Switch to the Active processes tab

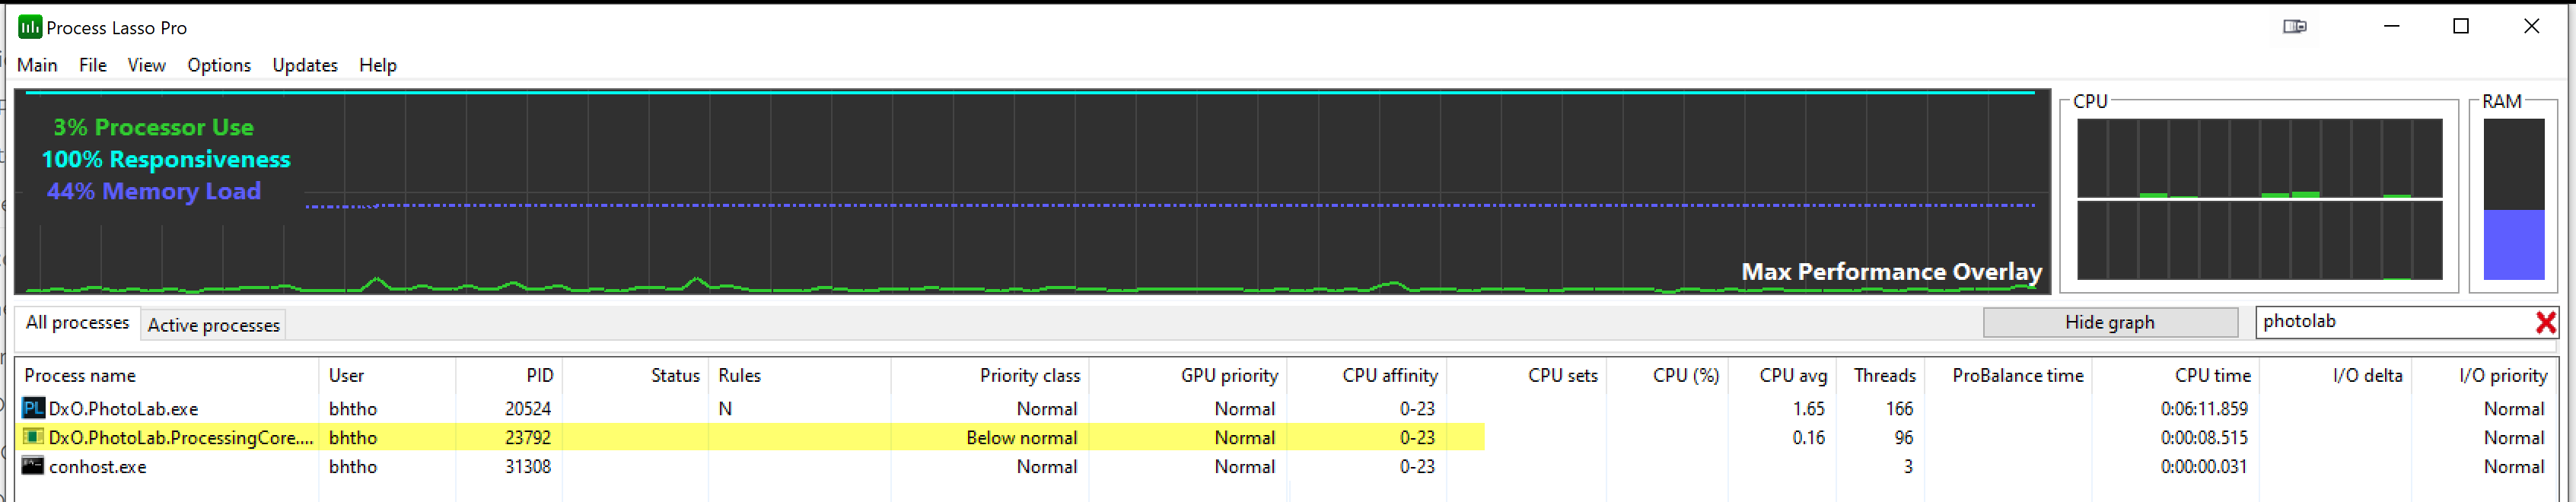click(x=213, y=325)
